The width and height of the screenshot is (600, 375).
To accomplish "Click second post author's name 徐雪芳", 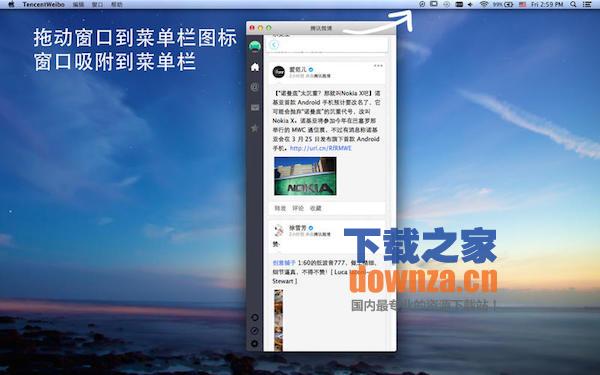I will point(298,228).
